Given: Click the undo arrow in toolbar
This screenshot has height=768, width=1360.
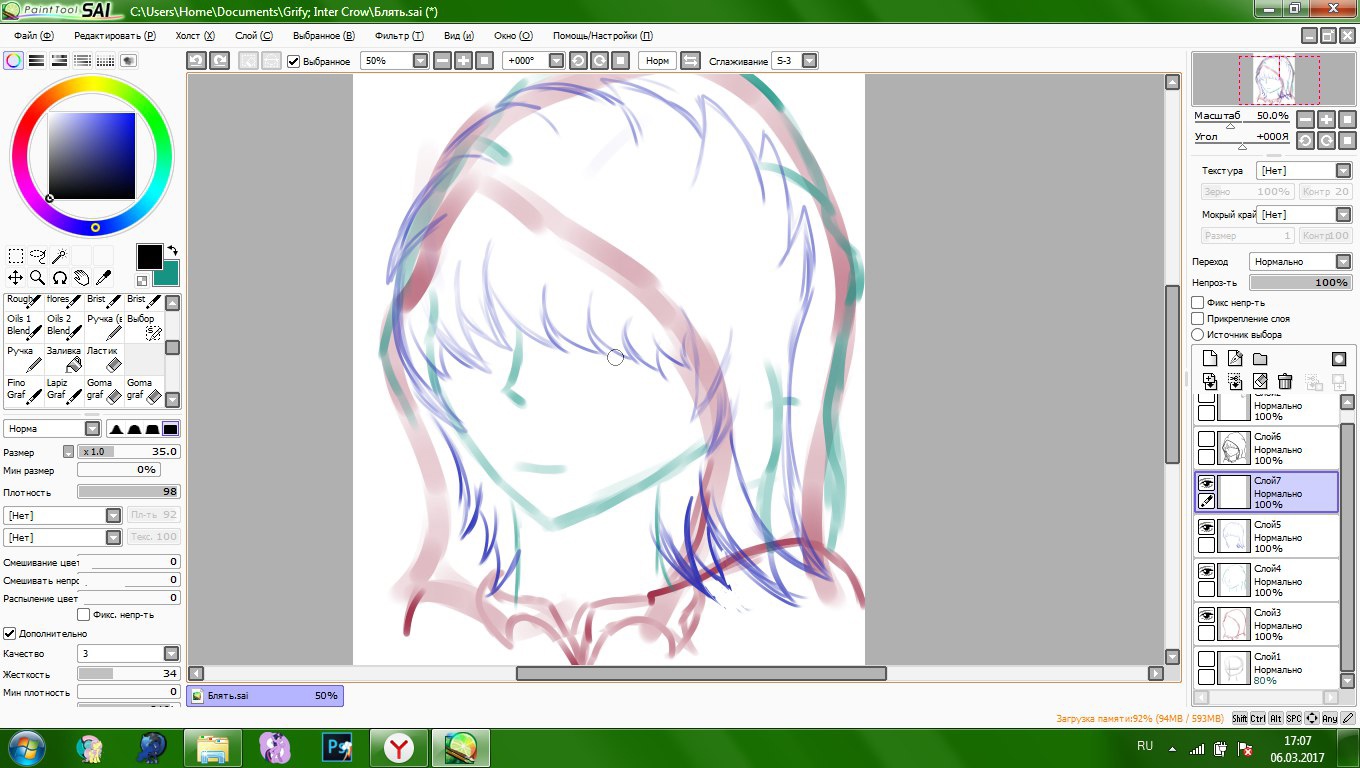Looking at the screenshot, I should point(197,61).
